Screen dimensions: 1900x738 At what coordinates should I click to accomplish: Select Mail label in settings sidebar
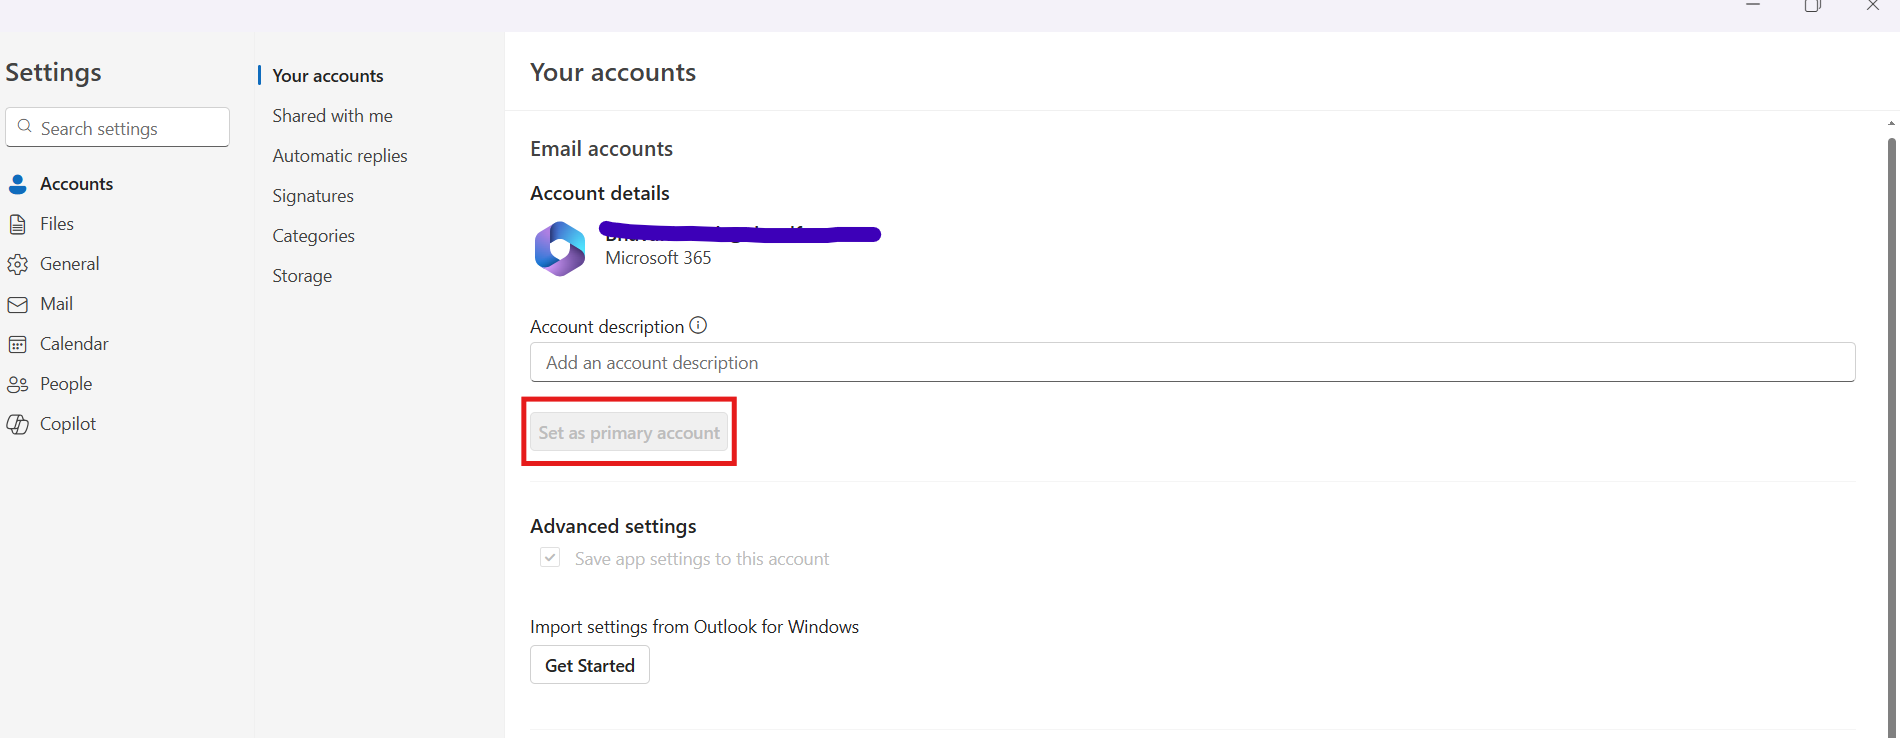click(56, 304)
